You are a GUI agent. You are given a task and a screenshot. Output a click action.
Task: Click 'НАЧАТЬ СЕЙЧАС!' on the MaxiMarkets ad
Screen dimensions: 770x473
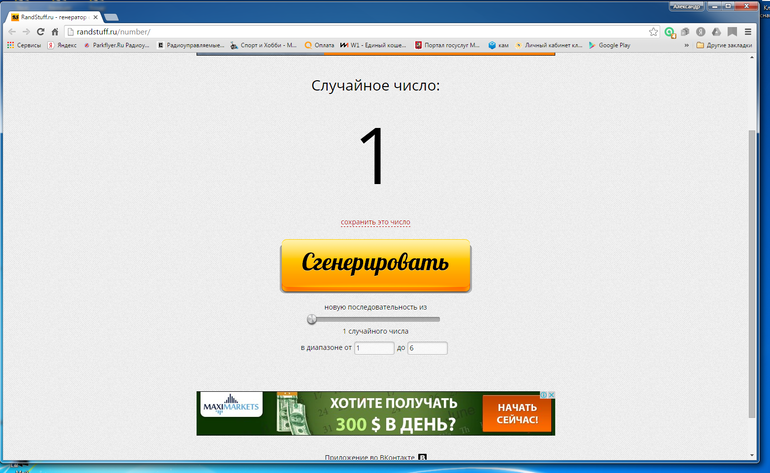point(516,413)
